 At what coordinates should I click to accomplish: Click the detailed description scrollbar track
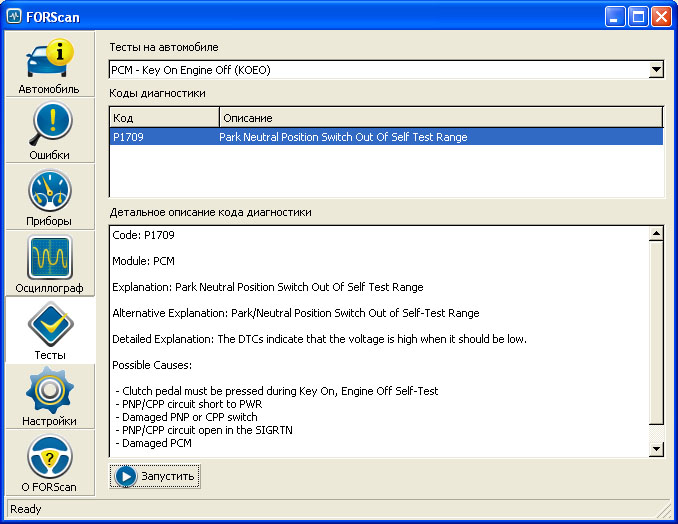click(656, 340)
